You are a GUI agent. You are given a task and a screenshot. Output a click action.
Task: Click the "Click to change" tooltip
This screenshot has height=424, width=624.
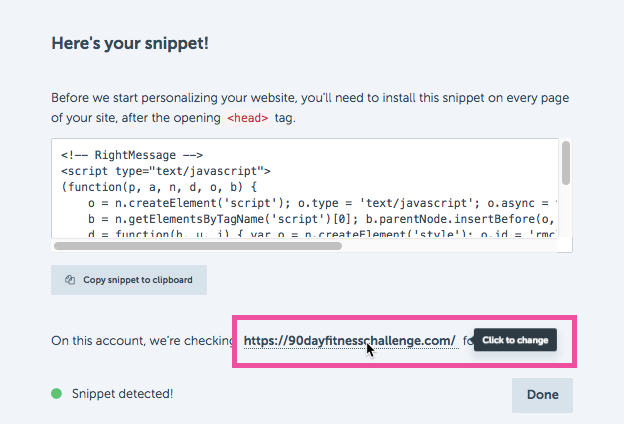515,340
